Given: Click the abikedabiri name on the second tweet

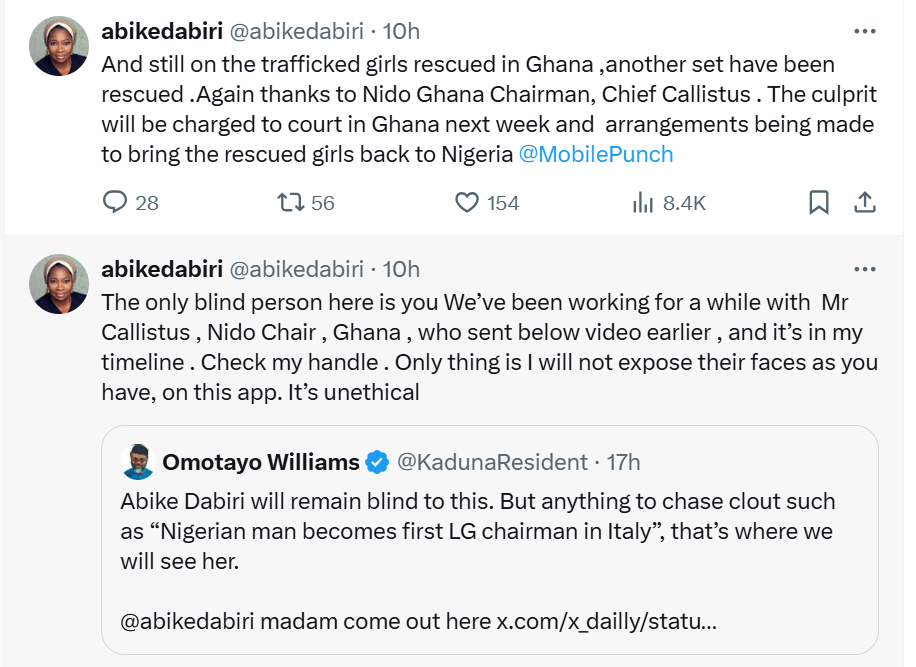Looking at the screenshot, I should [x=162, y=269].
